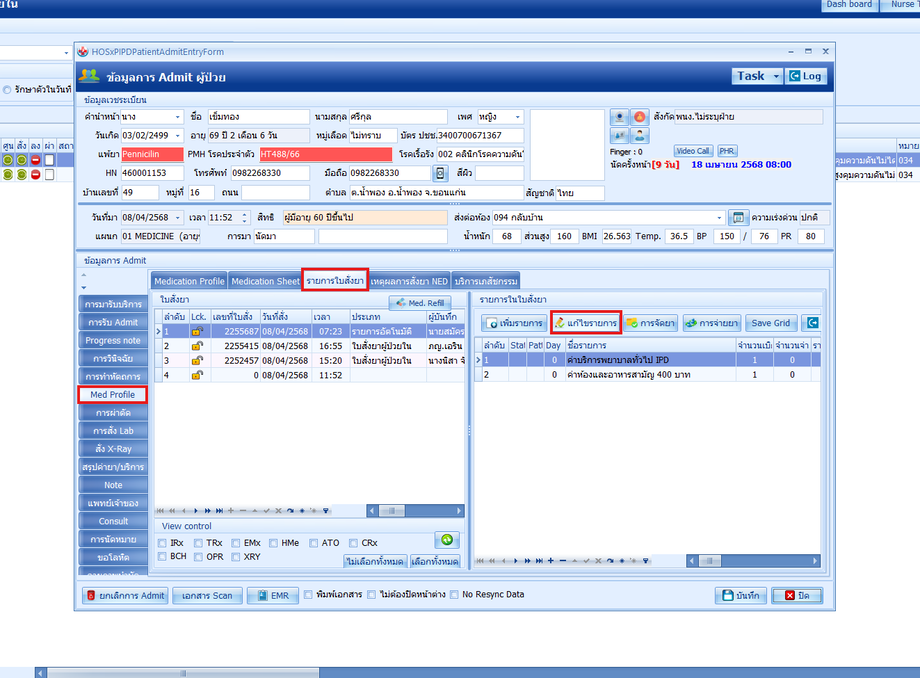920x678 pixels.
Task: Enable the พิมพ์เอกสาร checkbox
Action: [308, 595]
